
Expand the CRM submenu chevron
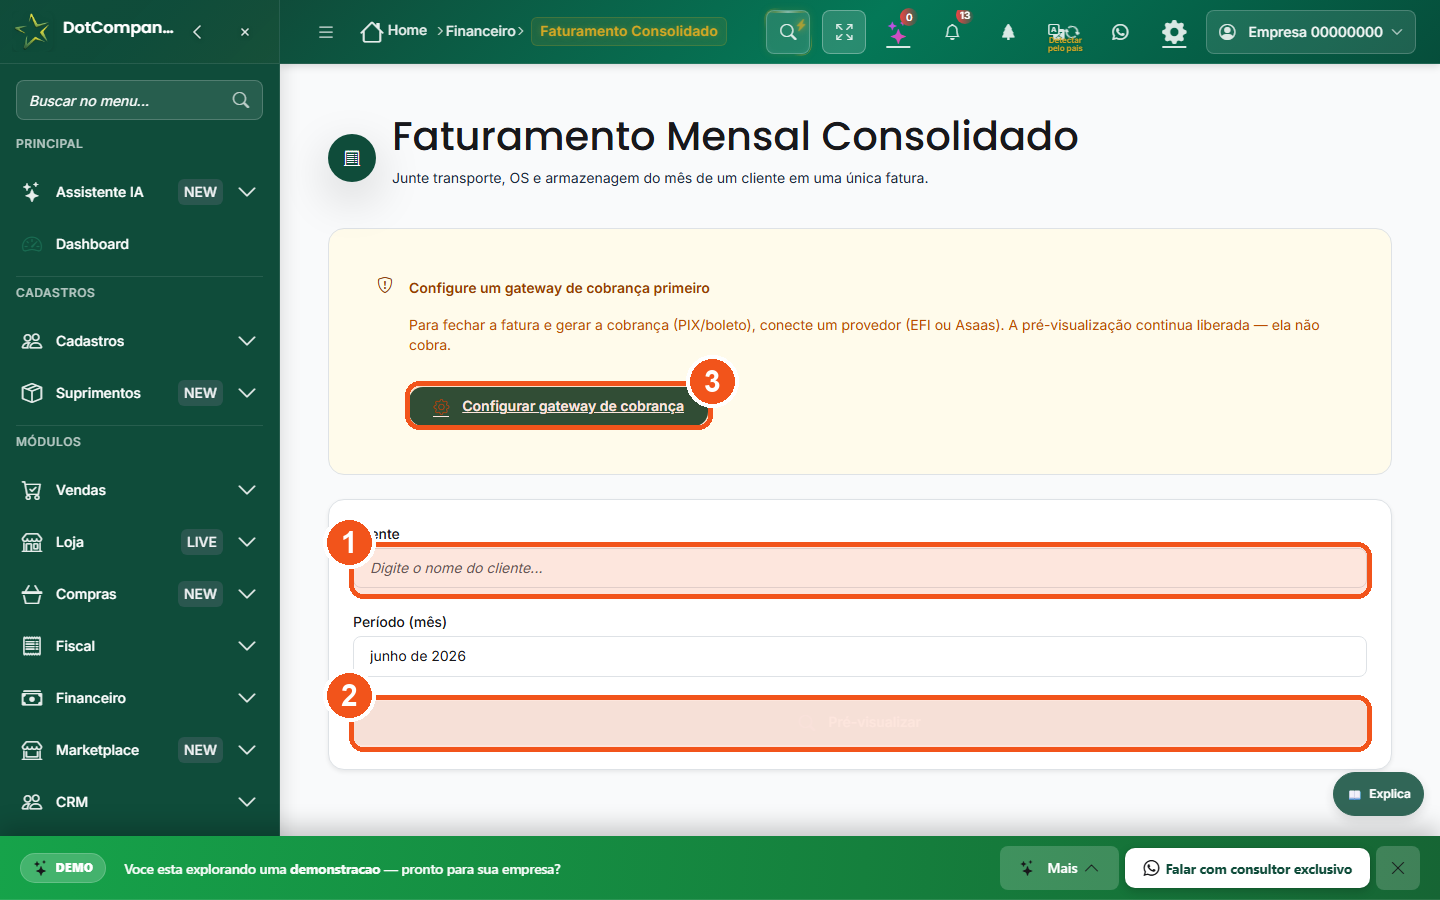247,802
